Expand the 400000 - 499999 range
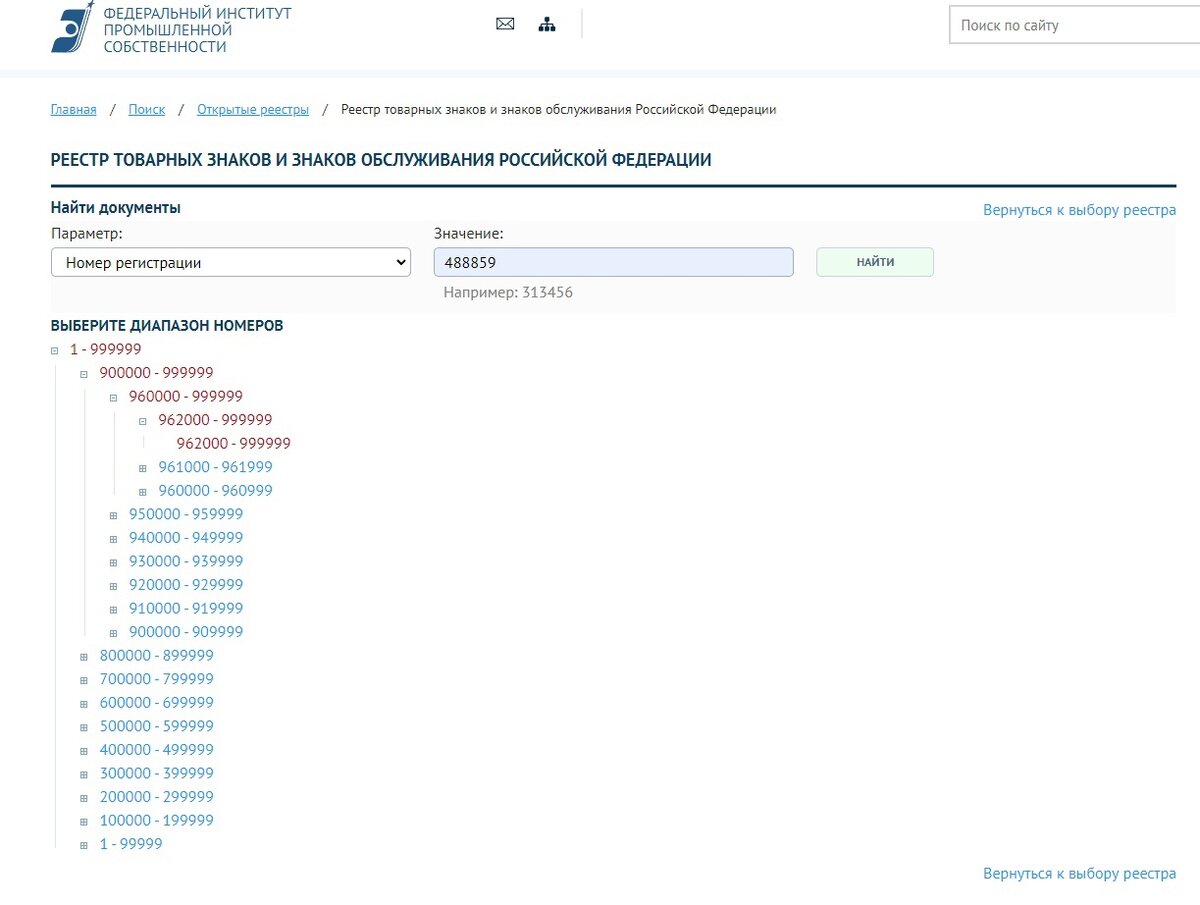The height and width of the screenshot is (905, 1200). [x=83, y=749]
